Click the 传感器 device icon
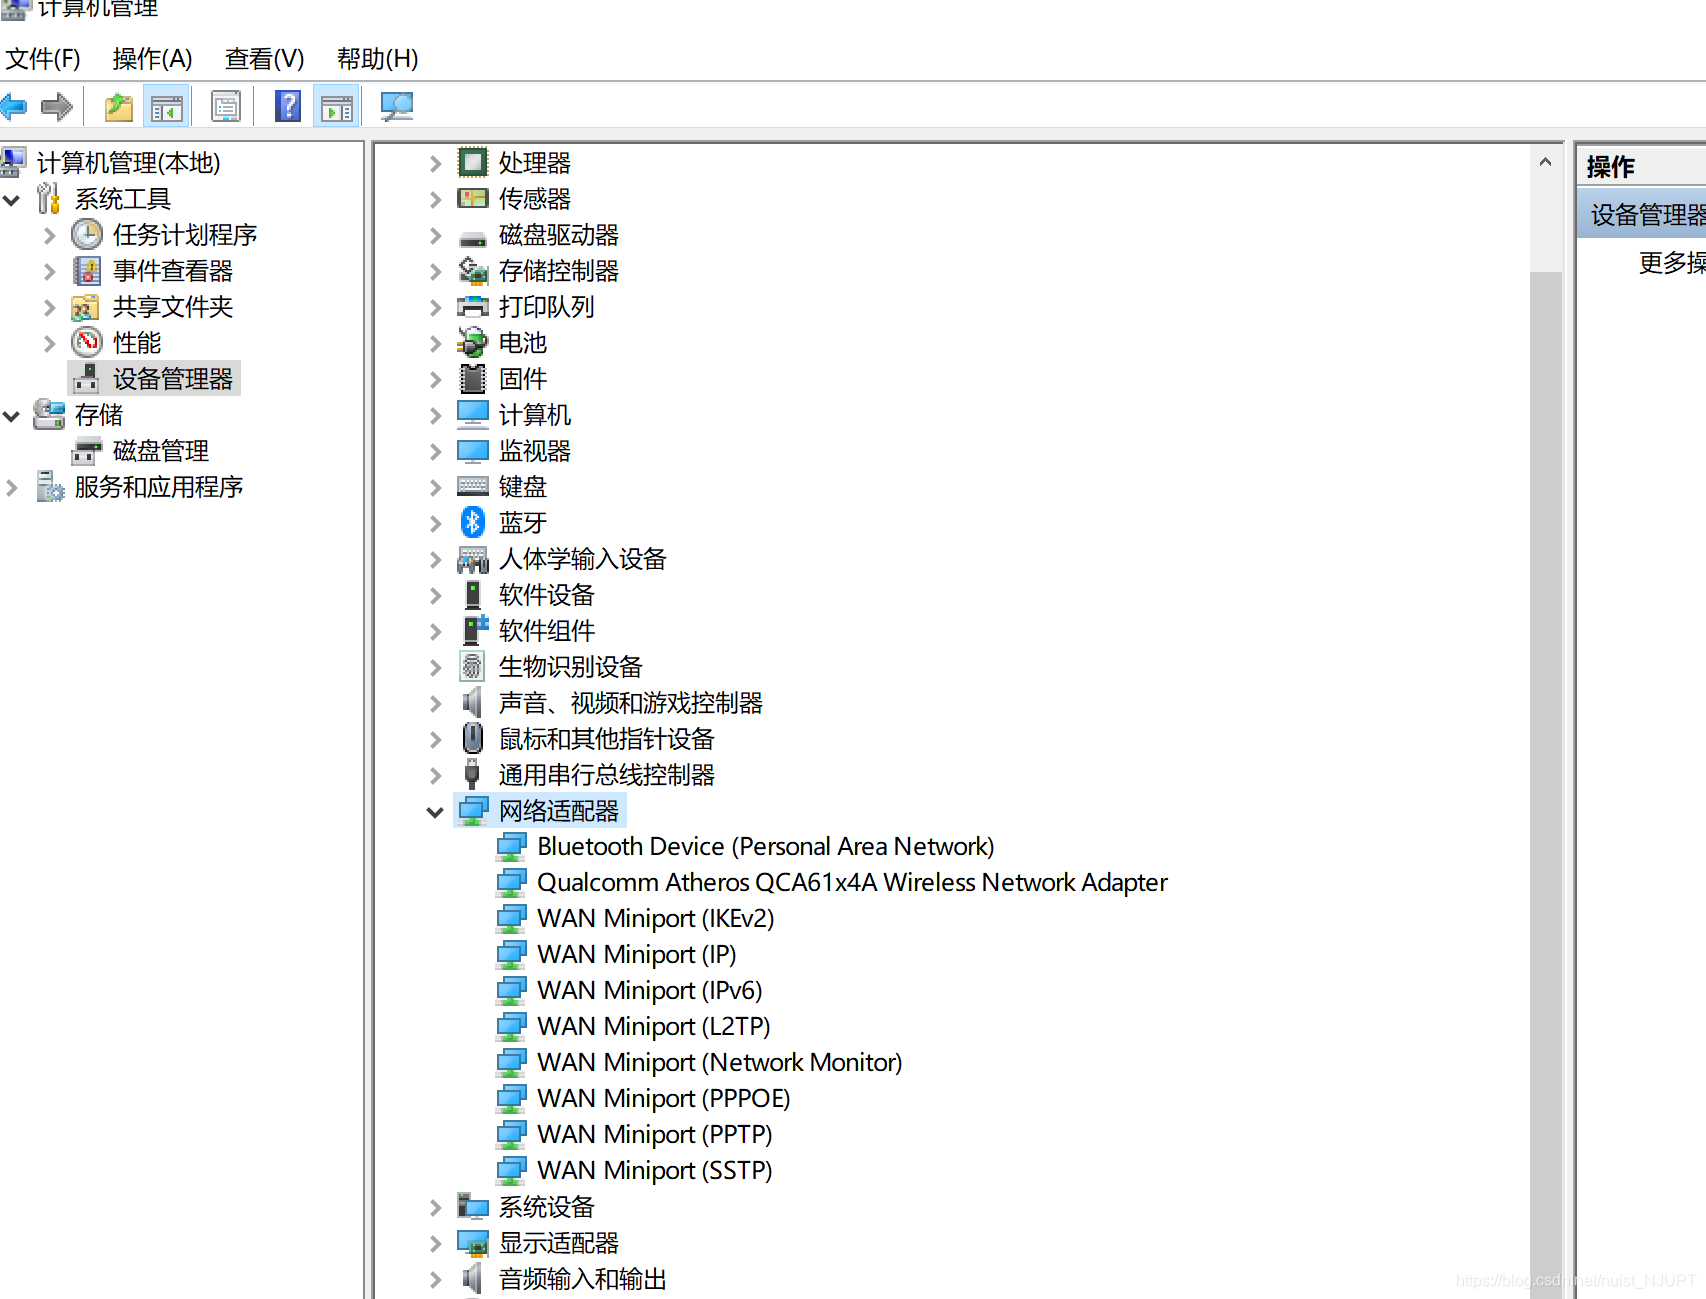This screenshot has width=1706, height=1299. point(473,198)
